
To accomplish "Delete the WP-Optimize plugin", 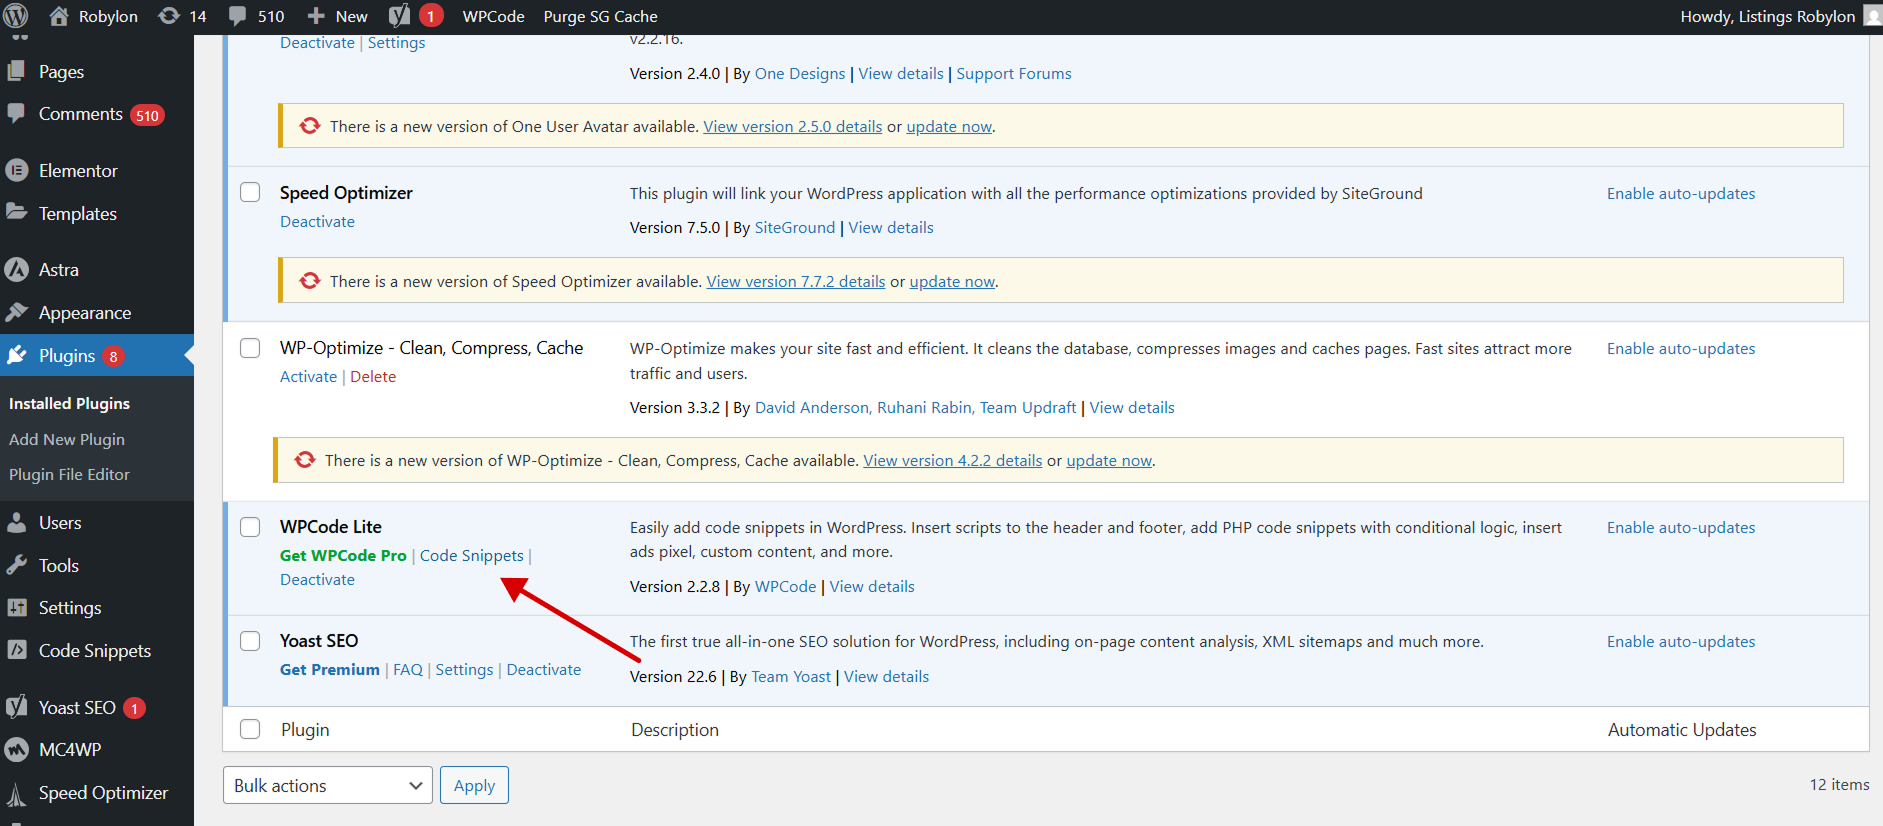I will tap(373, 376).
